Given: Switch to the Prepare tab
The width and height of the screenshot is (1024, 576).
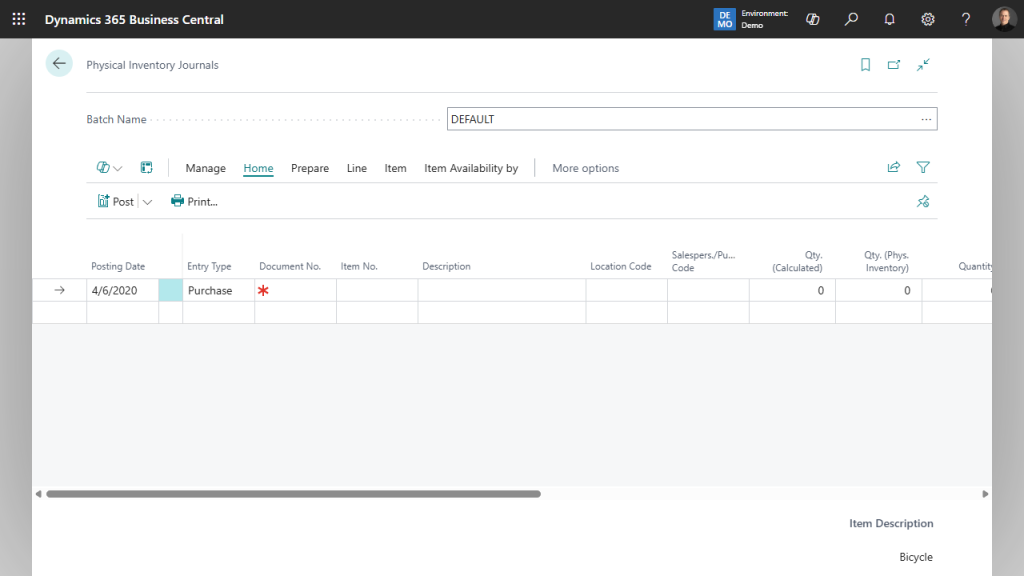Looking at the screenshot, I should tap(309, 168).
